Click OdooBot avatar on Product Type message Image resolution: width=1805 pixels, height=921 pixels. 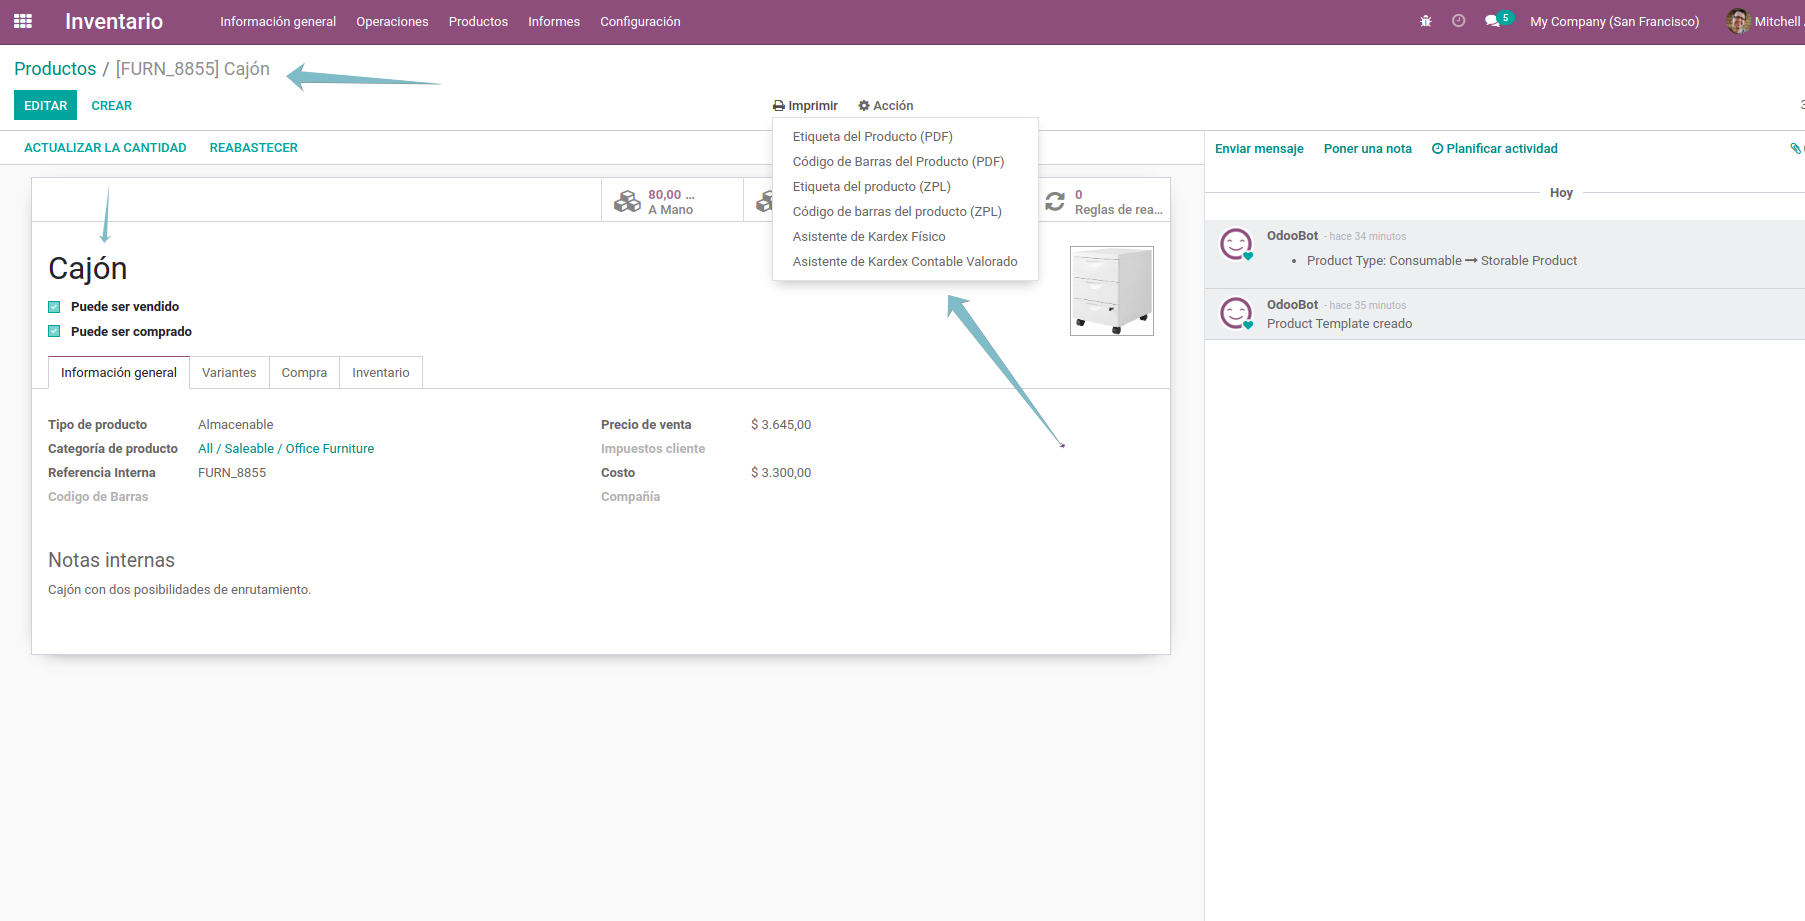click(1237, 245)
